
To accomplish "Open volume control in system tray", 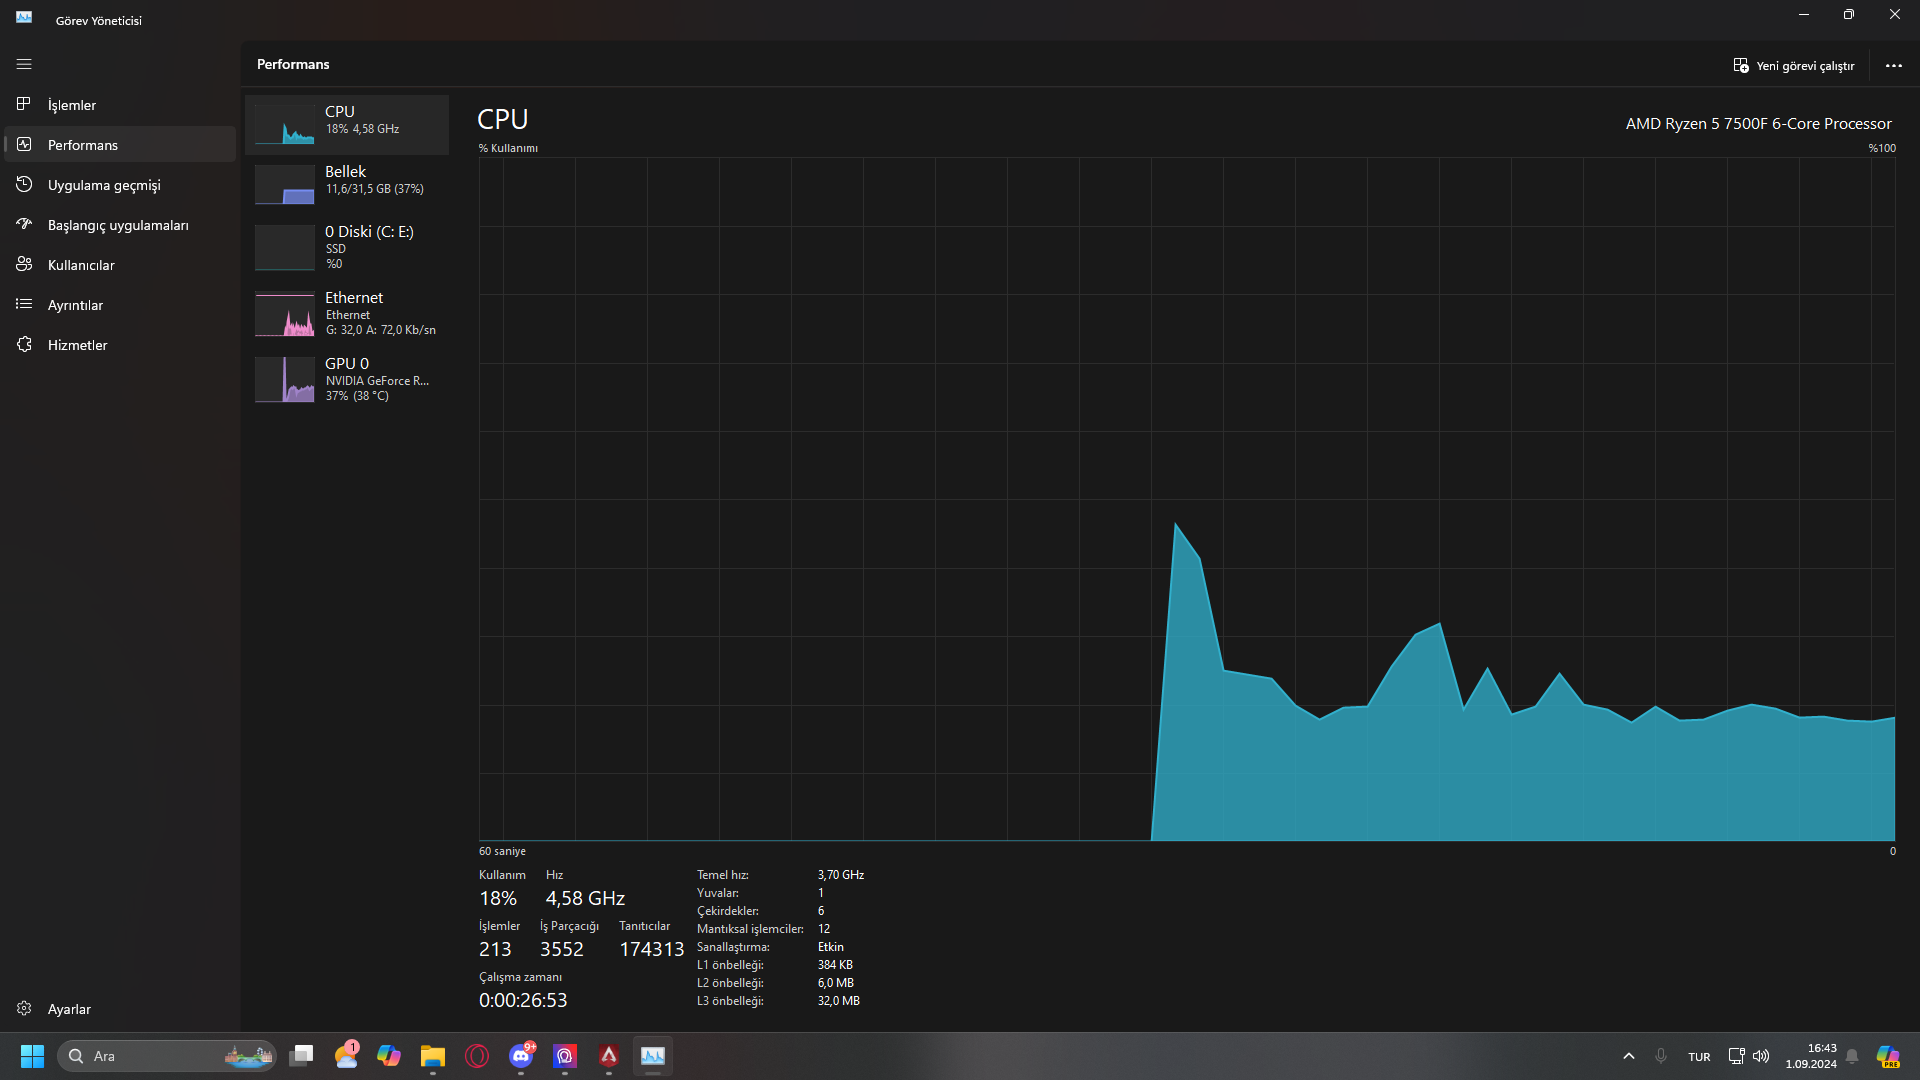I will [x=1761, y=1056].
